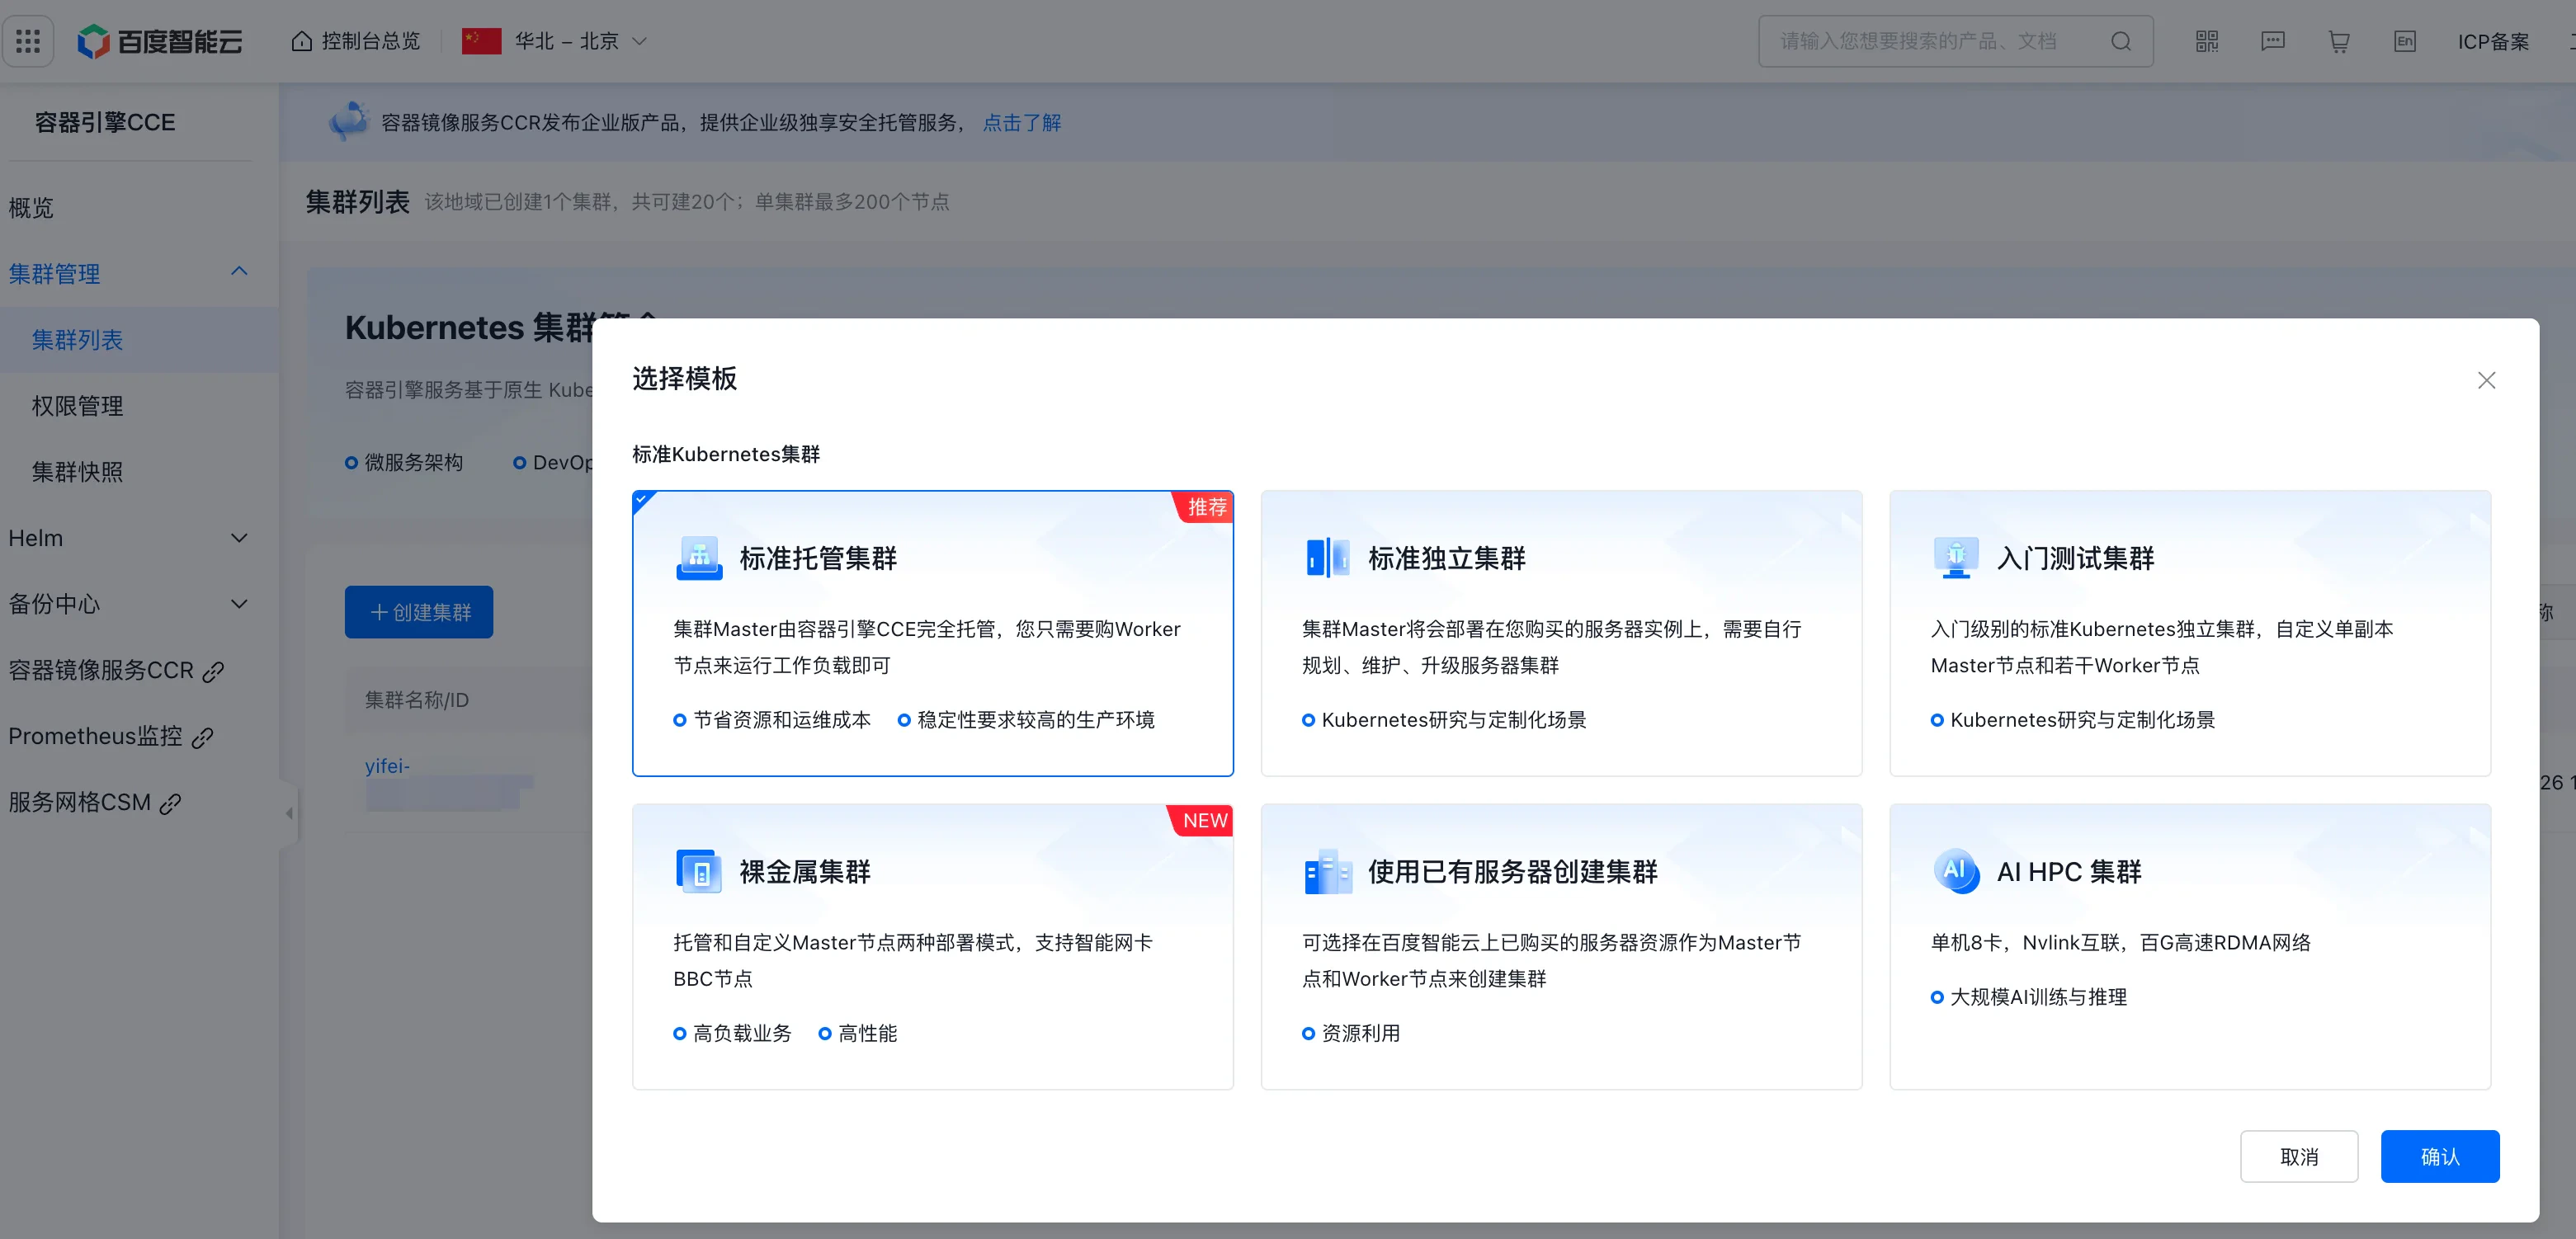2576x1239 pixels.
Task: Open the QR code icon in header
Action: click(2206, 41)
